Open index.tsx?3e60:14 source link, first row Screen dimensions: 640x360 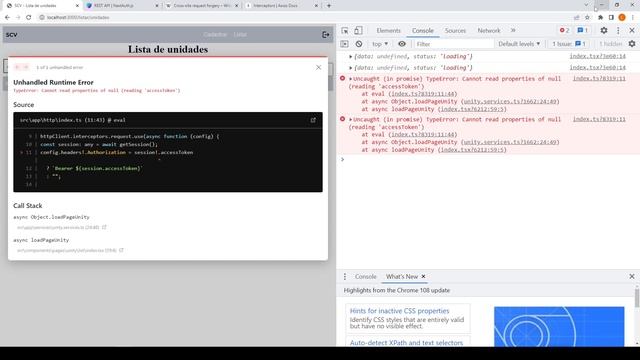click(x=597, y=56)
